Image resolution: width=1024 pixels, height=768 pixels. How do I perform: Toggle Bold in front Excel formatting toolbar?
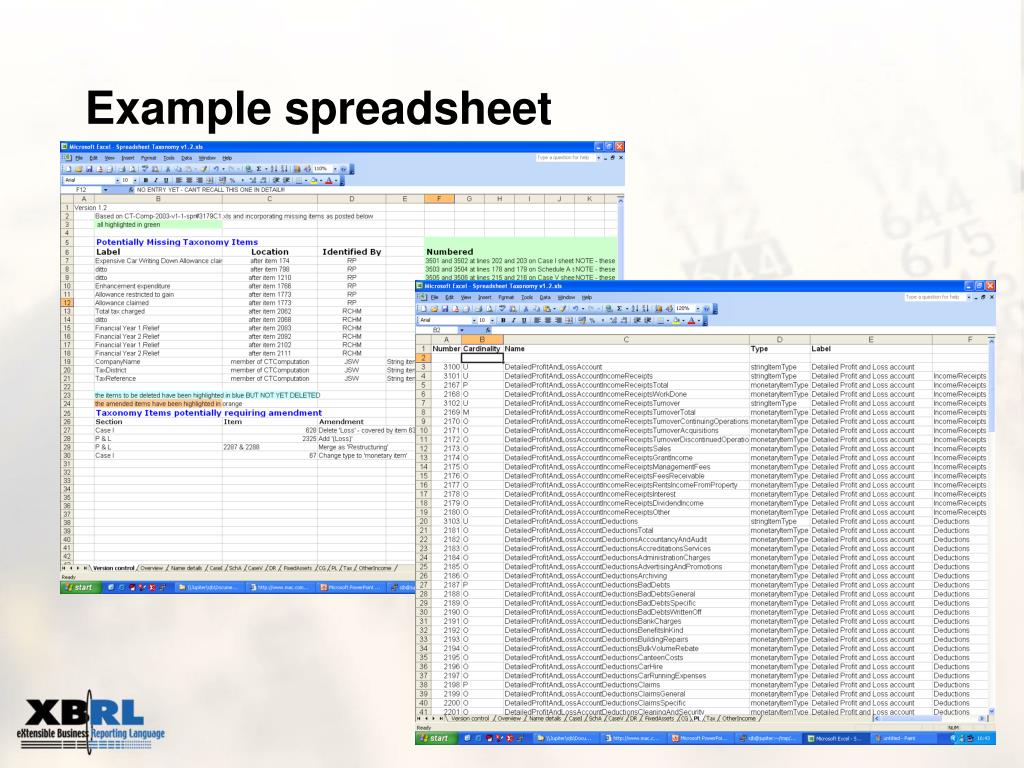click(503, 320)
